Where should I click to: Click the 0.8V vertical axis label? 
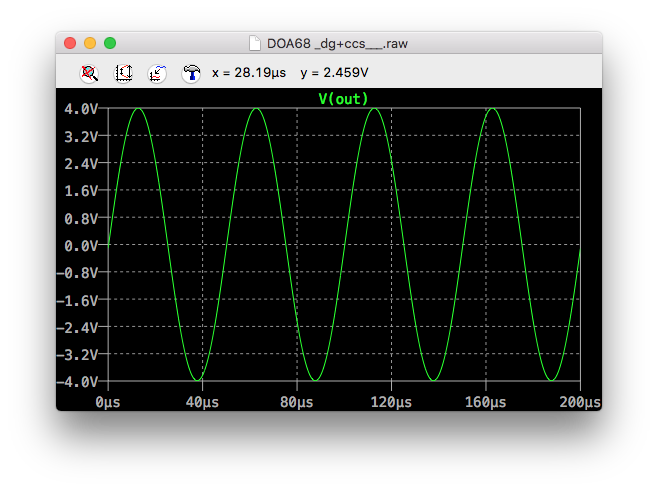[x=81, y=219]
